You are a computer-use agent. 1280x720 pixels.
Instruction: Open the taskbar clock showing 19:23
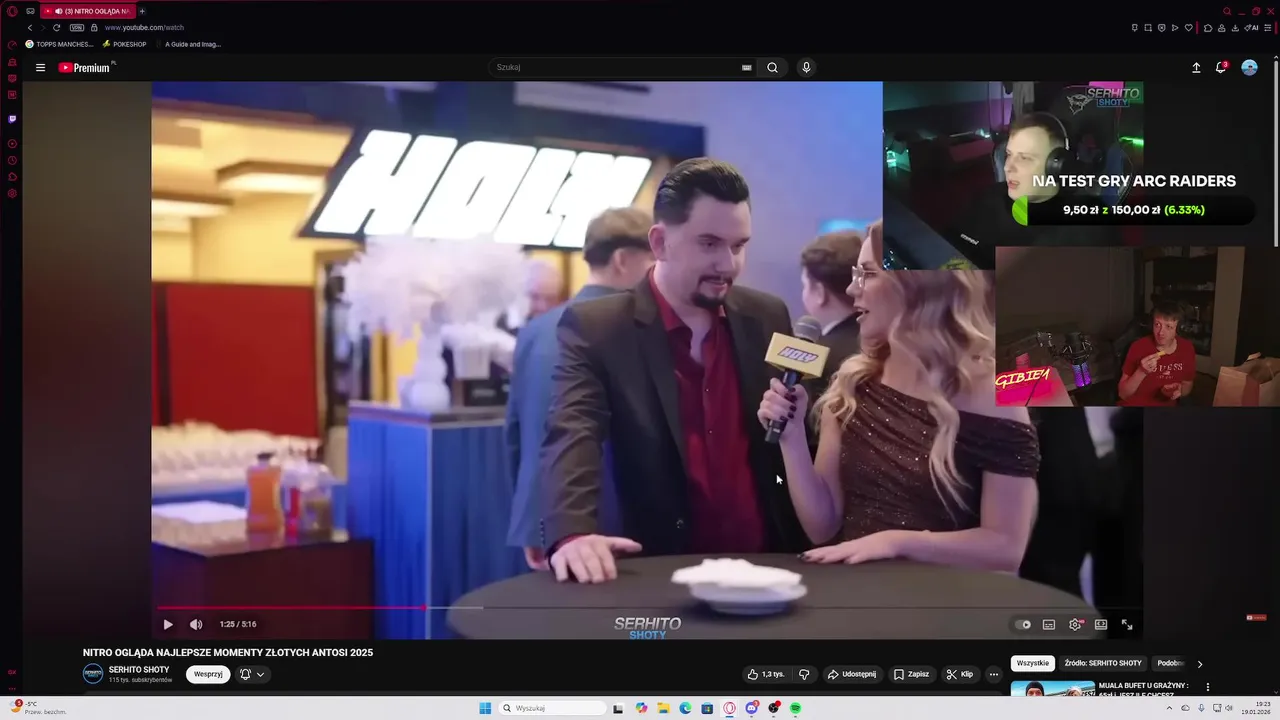pyautogui.click(x=1255, y=708)
